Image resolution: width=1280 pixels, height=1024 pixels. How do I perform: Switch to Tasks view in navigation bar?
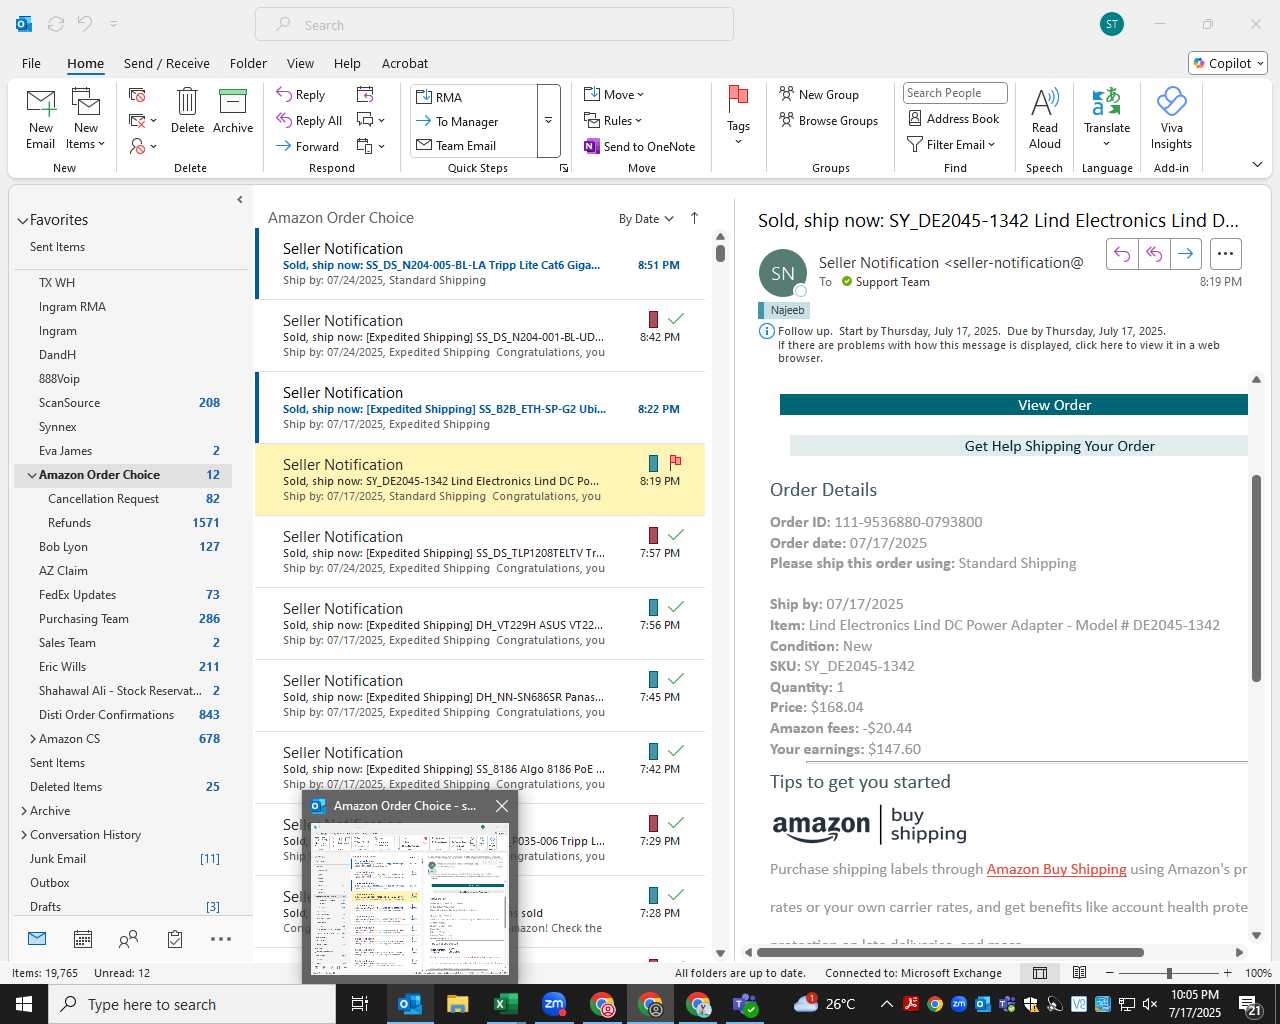pos(175,939)
